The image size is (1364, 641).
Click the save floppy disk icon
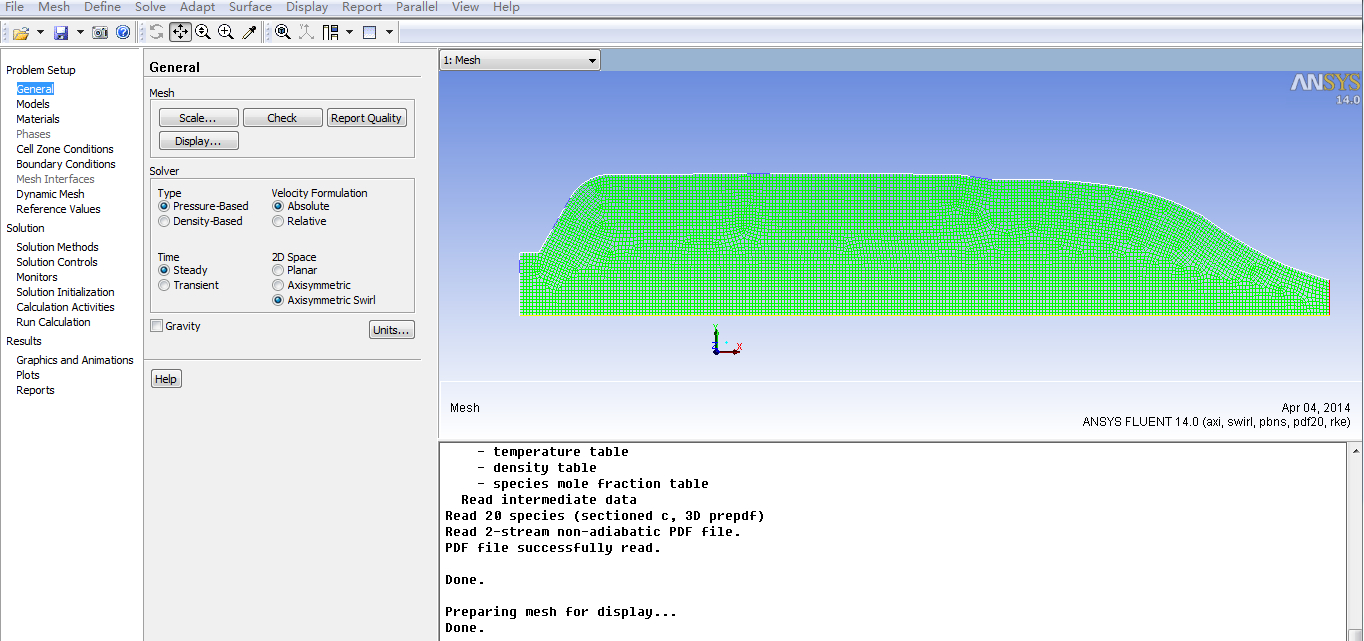pyautogui.click(x=61, y=33)
